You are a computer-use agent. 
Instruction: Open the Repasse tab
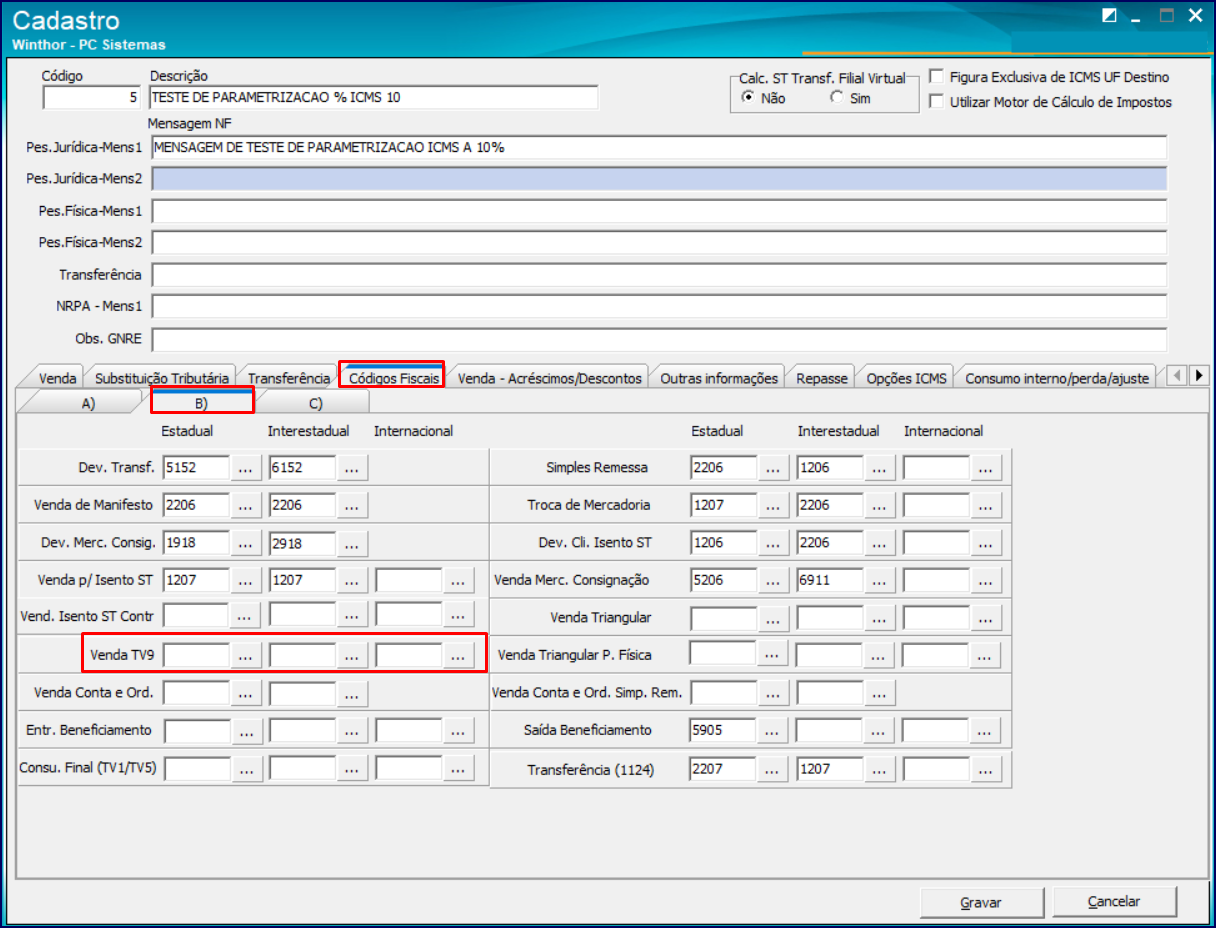(x=822, y=378)
